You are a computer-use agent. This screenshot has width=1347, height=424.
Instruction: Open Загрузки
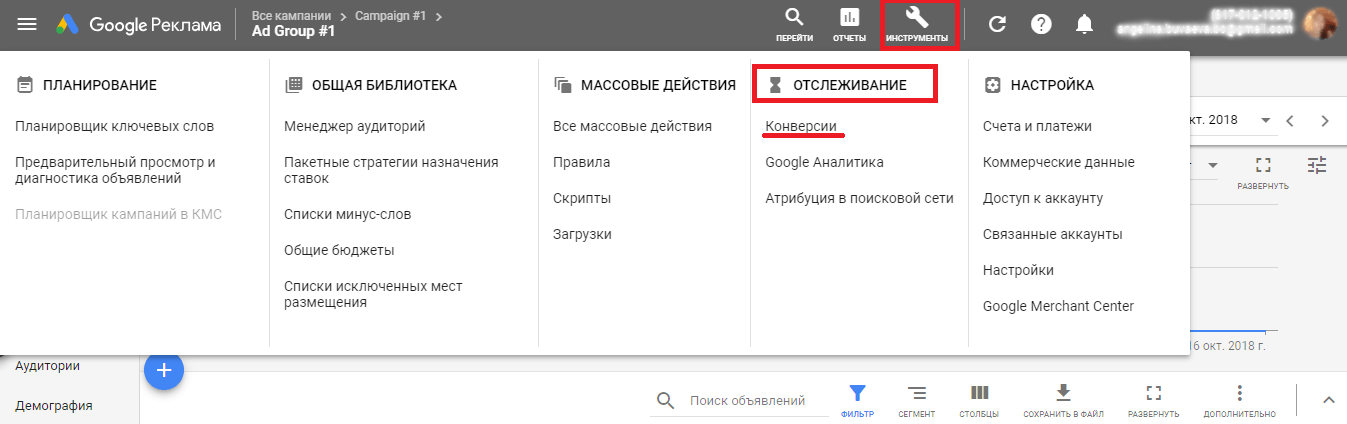[x=582, y=234]
